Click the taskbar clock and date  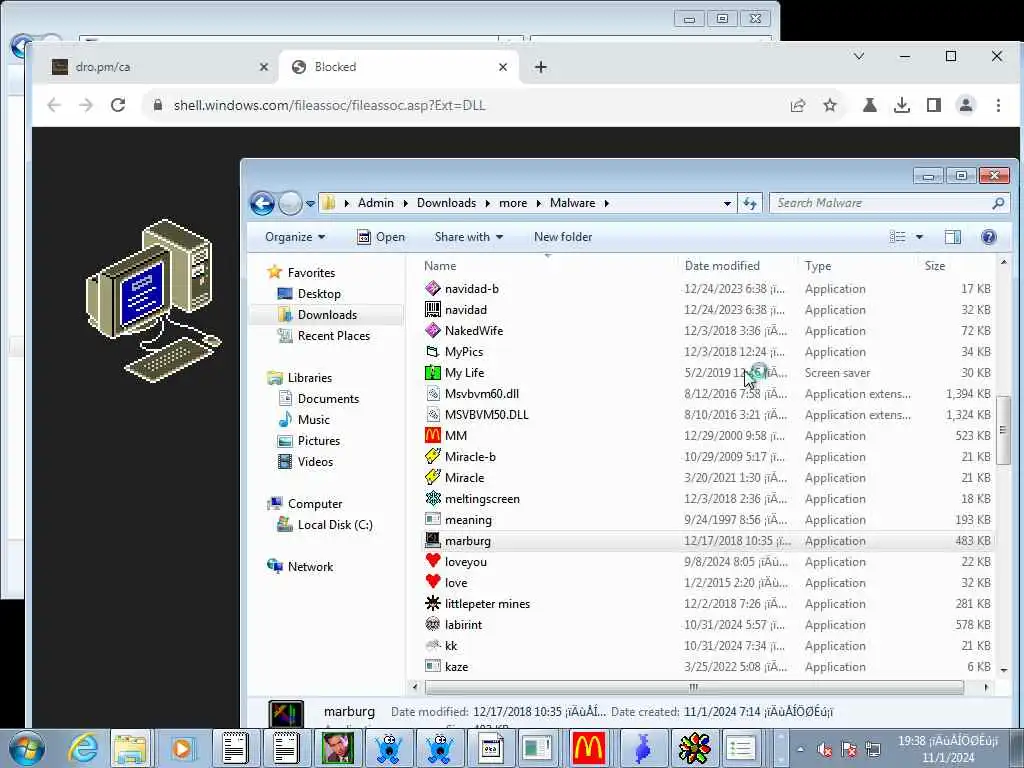[x=948, y=749]
